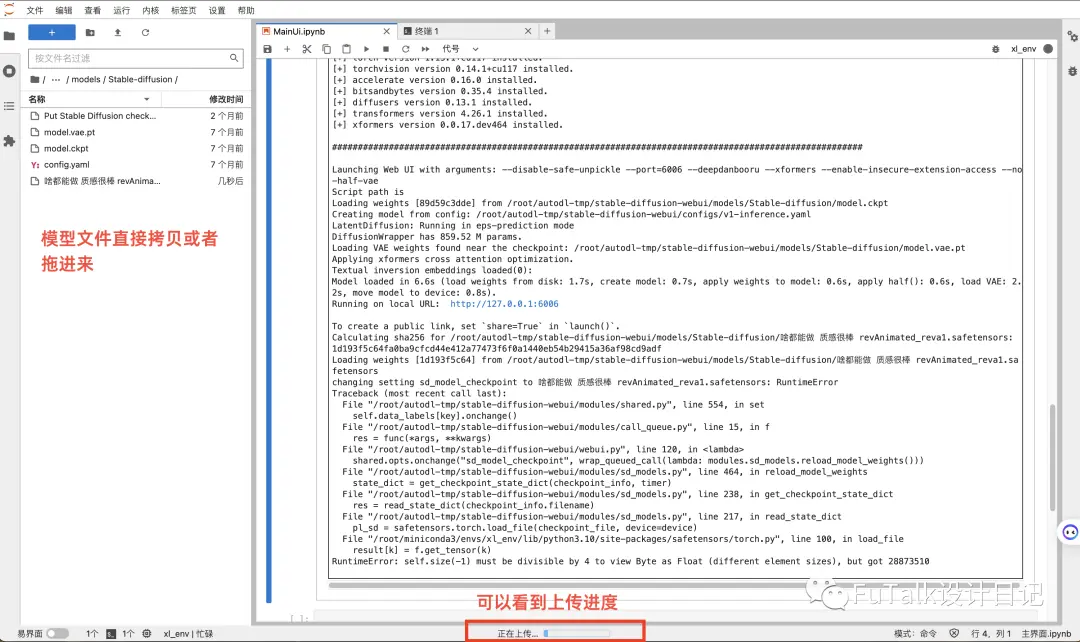The height and width of the screenshot is (642, 1080).
Task: Close the 终端 1 tab
Action: pyautogui.click(x=528, y=31)
